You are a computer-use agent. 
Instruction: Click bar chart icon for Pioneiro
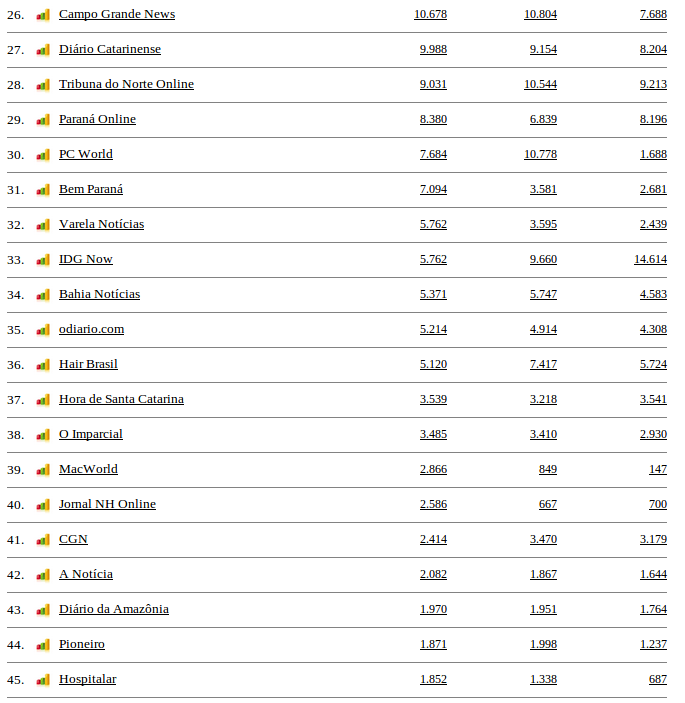pos(43,645)
